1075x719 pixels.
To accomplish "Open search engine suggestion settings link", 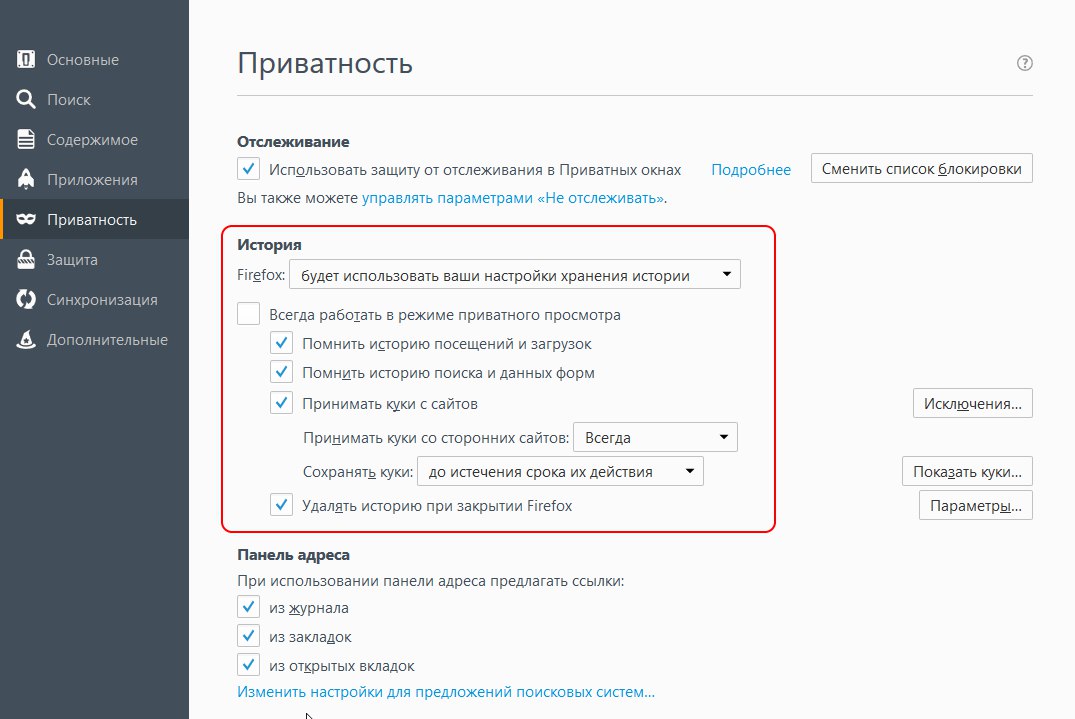I will (x=446, y=692).
